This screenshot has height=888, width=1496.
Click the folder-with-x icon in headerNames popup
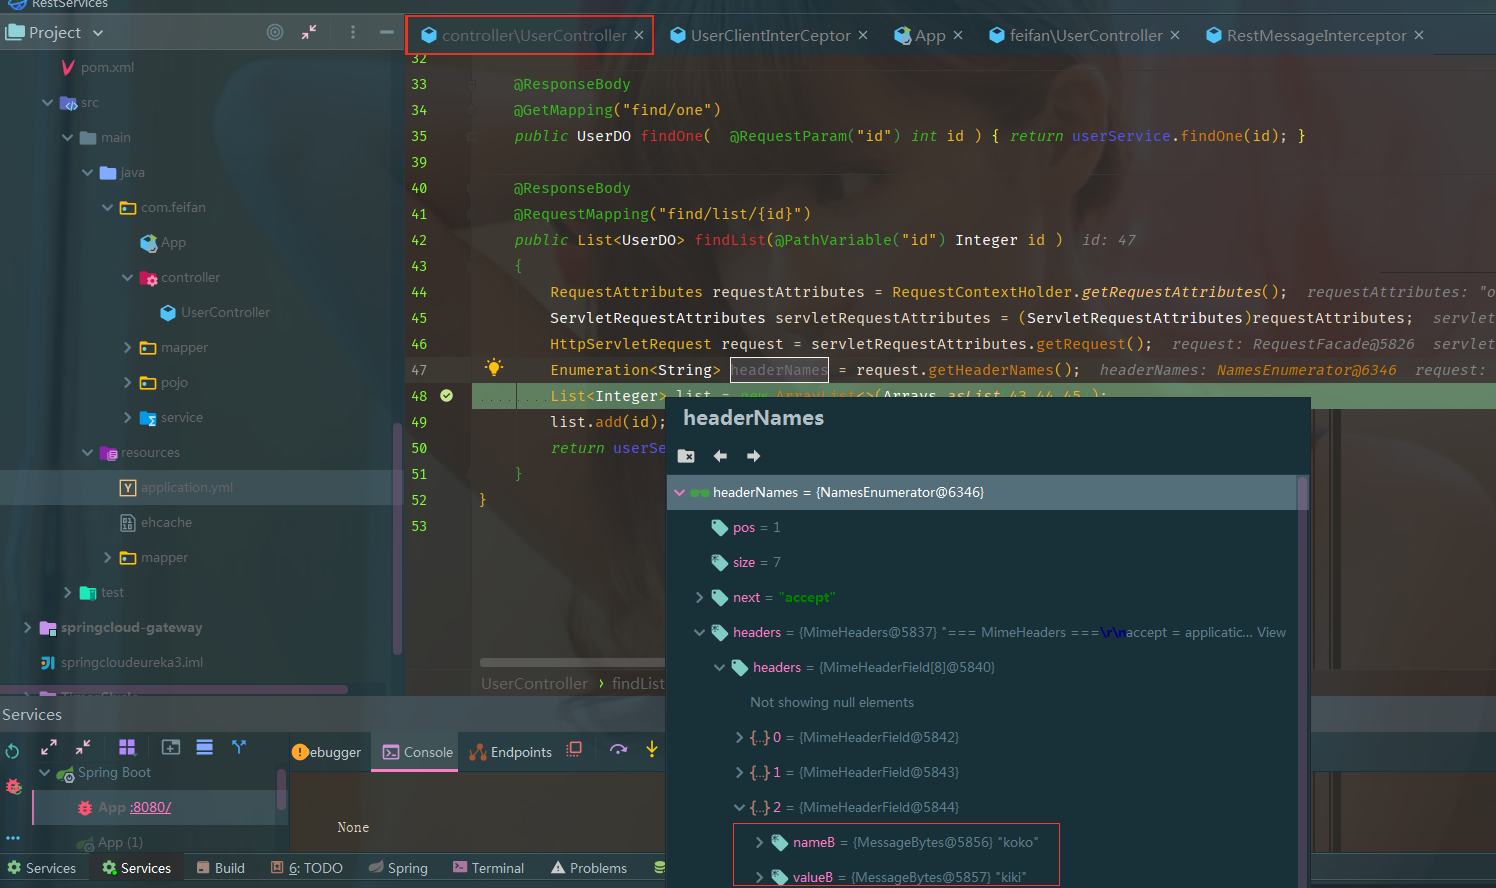pos(686,456)
